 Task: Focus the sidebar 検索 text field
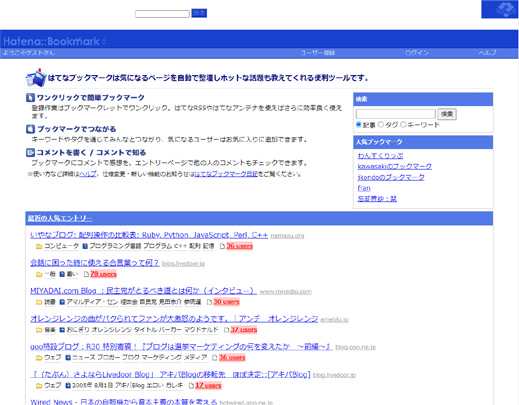396,114
